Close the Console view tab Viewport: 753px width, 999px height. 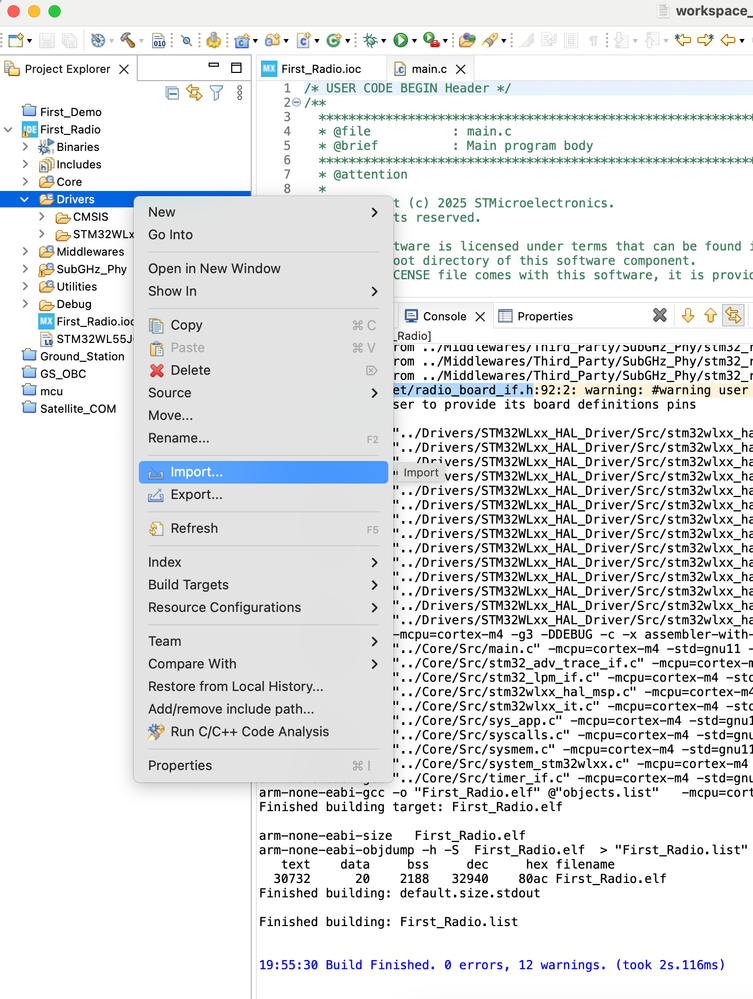[480, 316]
